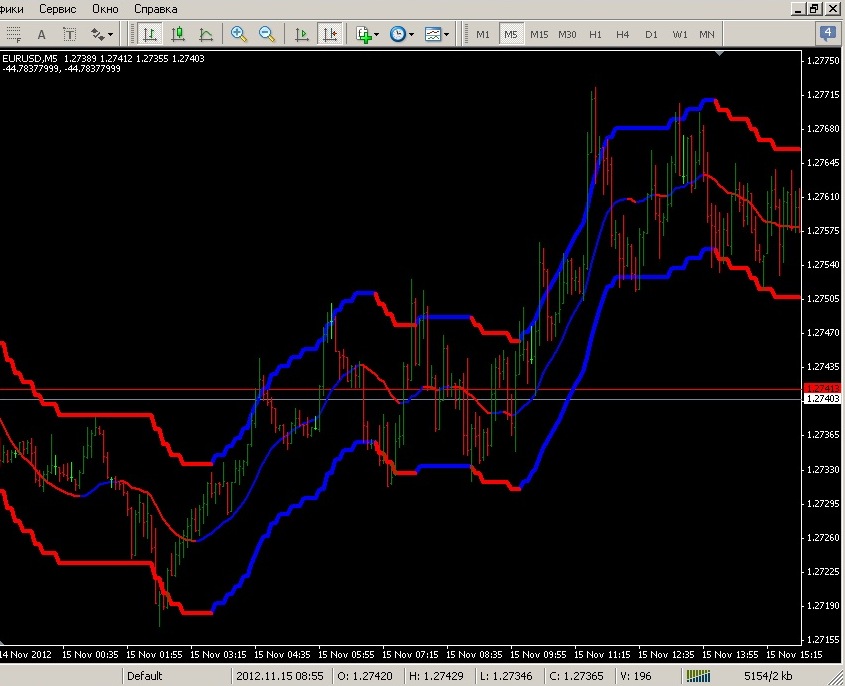The image size is (845, 686).
Task: Click the 1.27403 bid price label
Action: [x=822, y=399]
